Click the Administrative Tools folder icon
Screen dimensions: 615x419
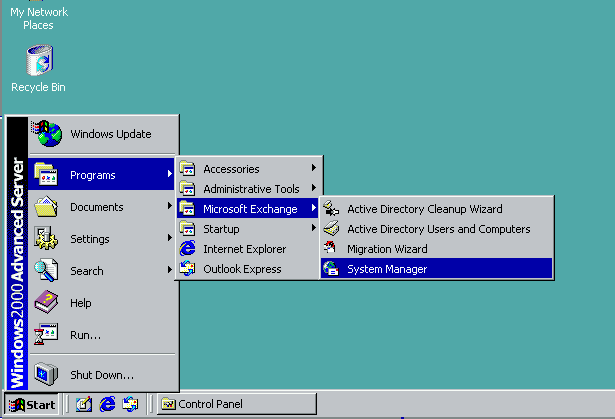[x=187, y=188]
